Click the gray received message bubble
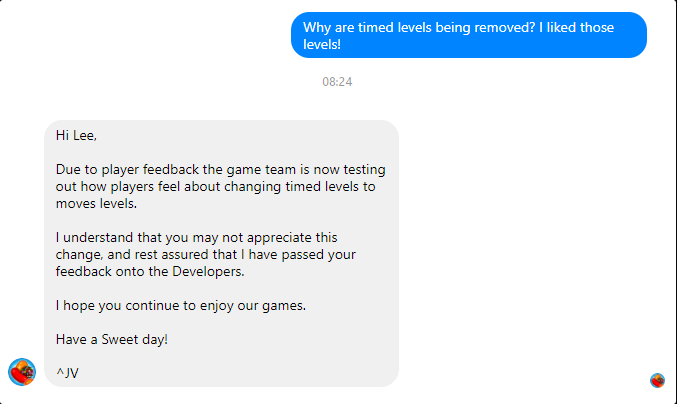This screenshot has height=404, width=677. coord(221,253)
